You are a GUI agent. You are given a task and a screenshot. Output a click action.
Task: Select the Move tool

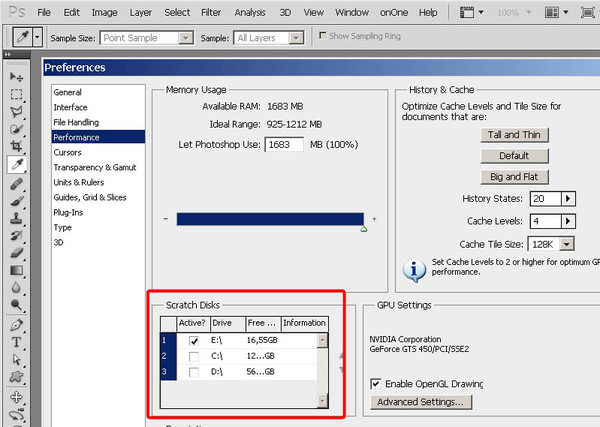click(x=16, y=77)
